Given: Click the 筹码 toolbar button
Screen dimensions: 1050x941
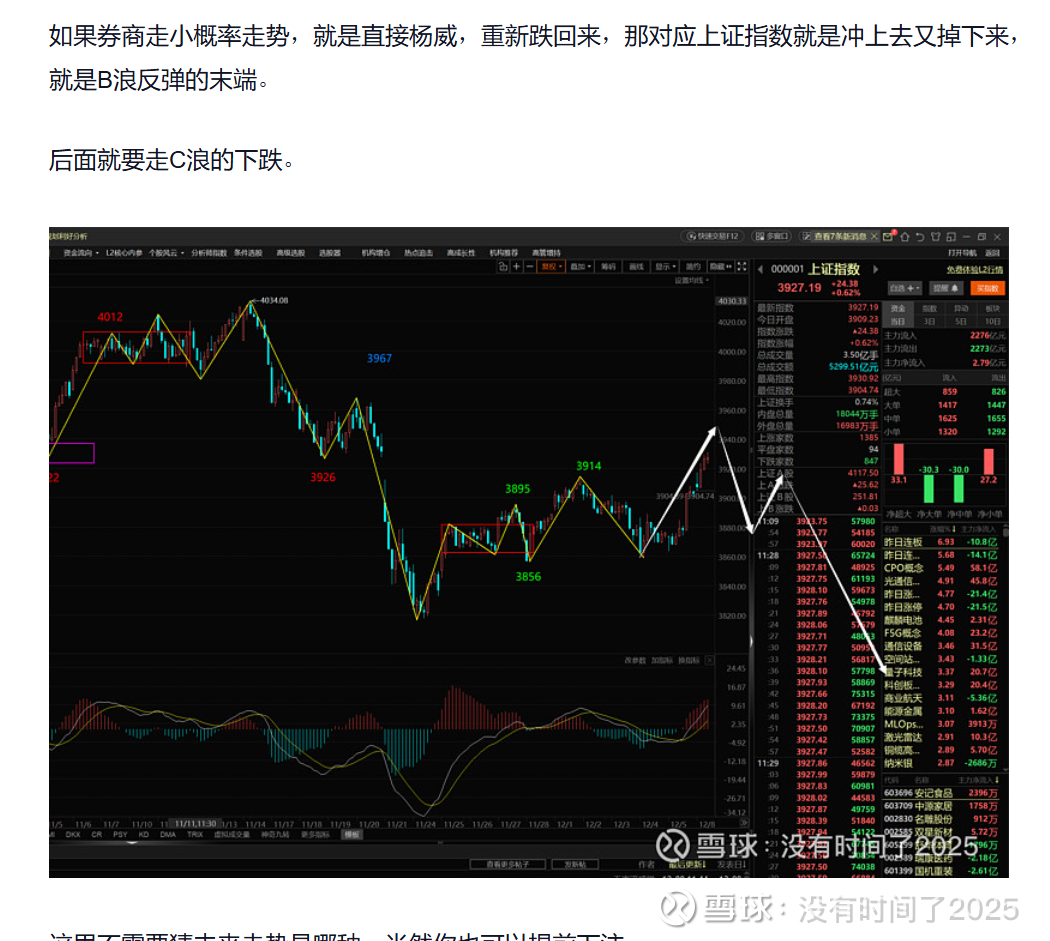Looking at the screenshot, I should 608,267.
